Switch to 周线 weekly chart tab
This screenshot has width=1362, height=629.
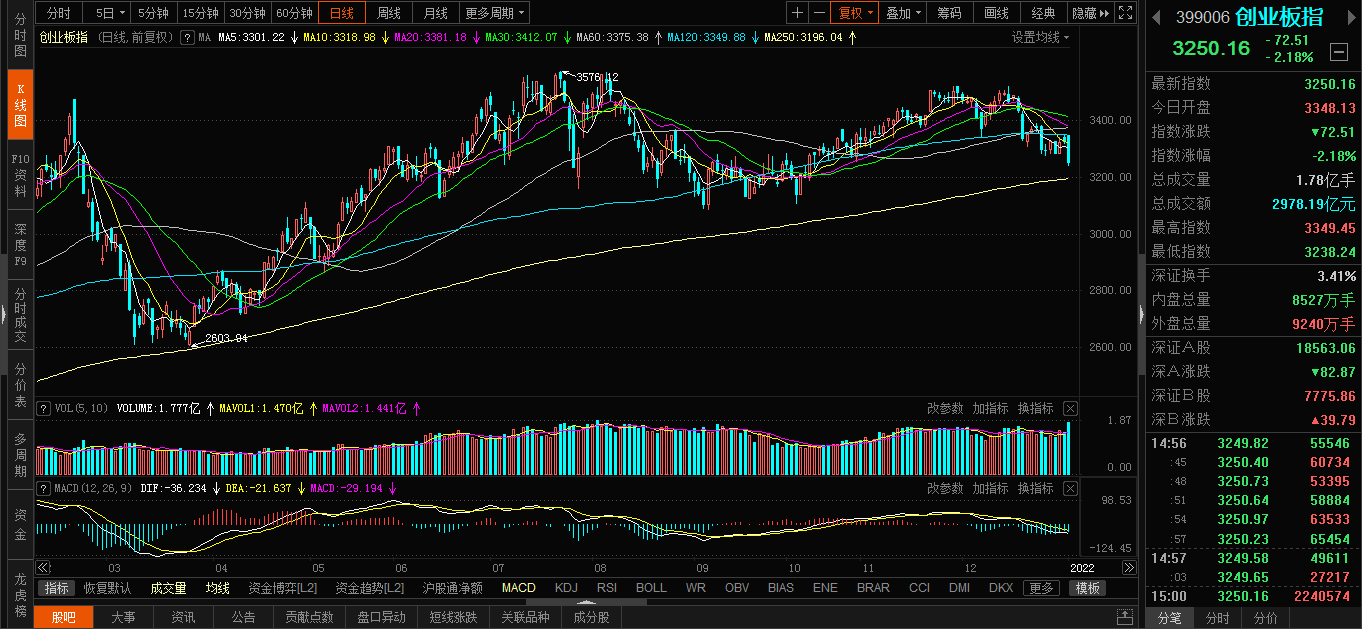(388, 13)
